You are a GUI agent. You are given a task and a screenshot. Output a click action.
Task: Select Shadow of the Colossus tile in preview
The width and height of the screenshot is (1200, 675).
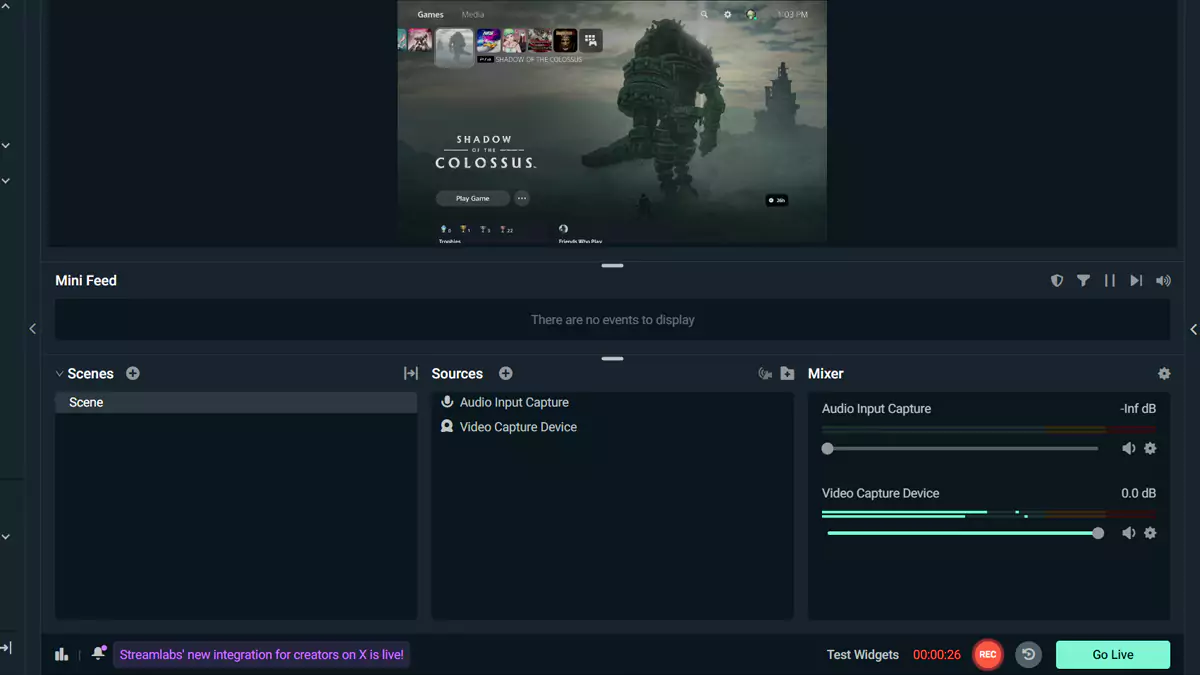454,47
